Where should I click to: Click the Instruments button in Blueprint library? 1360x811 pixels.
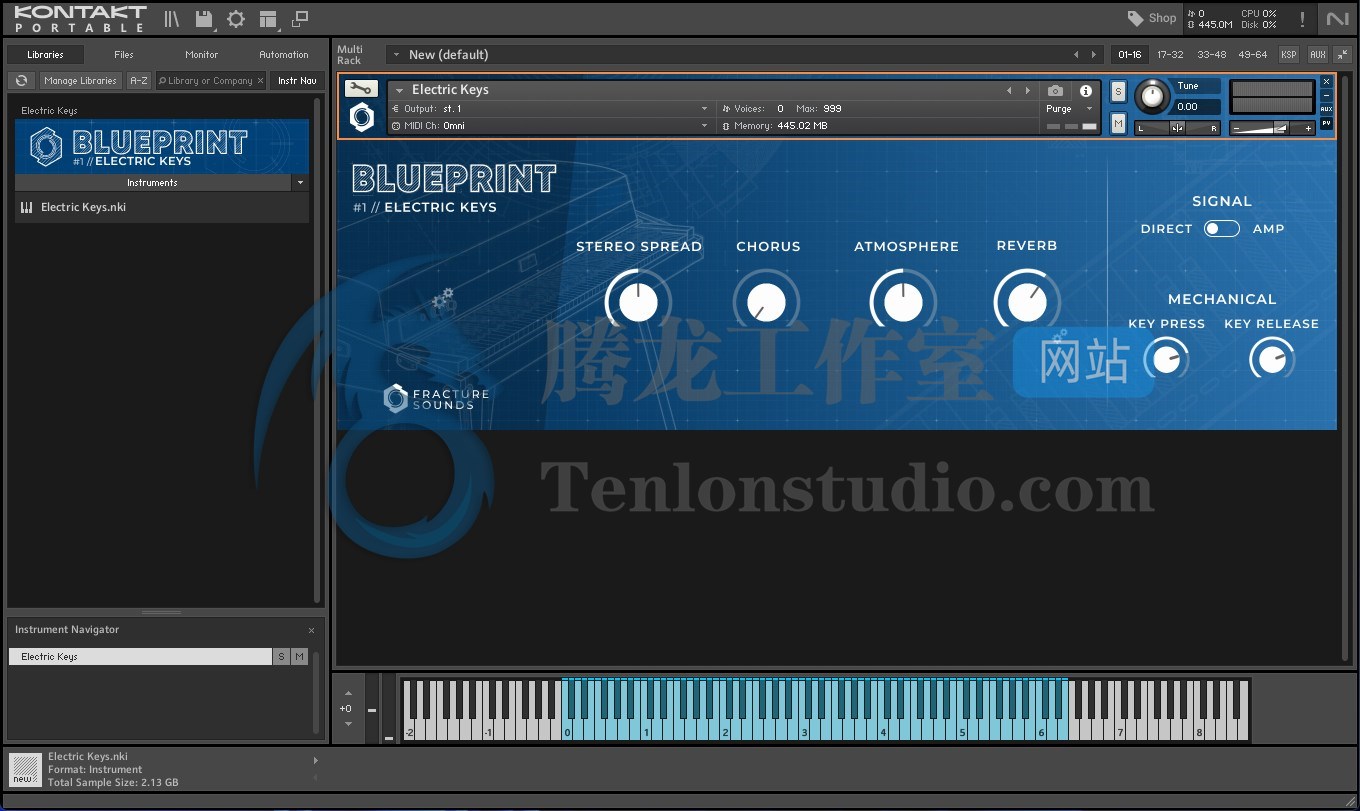(x=152, y=183)
